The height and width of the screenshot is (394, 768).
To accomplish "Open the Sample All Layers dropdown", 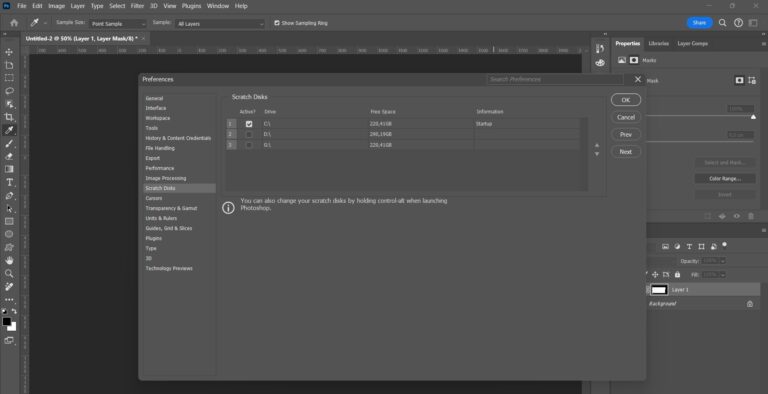I will (x=220, y=24).
